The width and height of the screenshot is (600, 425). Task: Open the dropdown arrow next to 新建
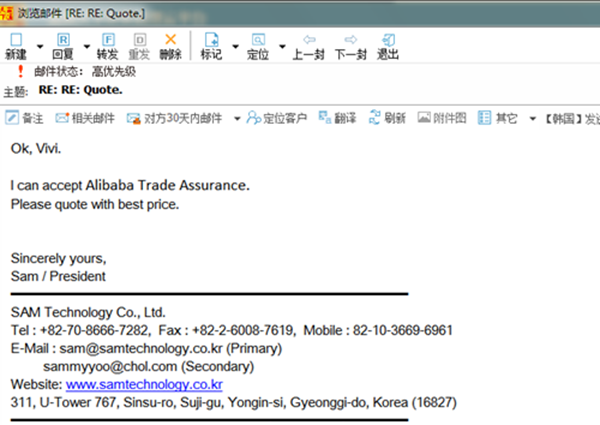click(40, 47)
